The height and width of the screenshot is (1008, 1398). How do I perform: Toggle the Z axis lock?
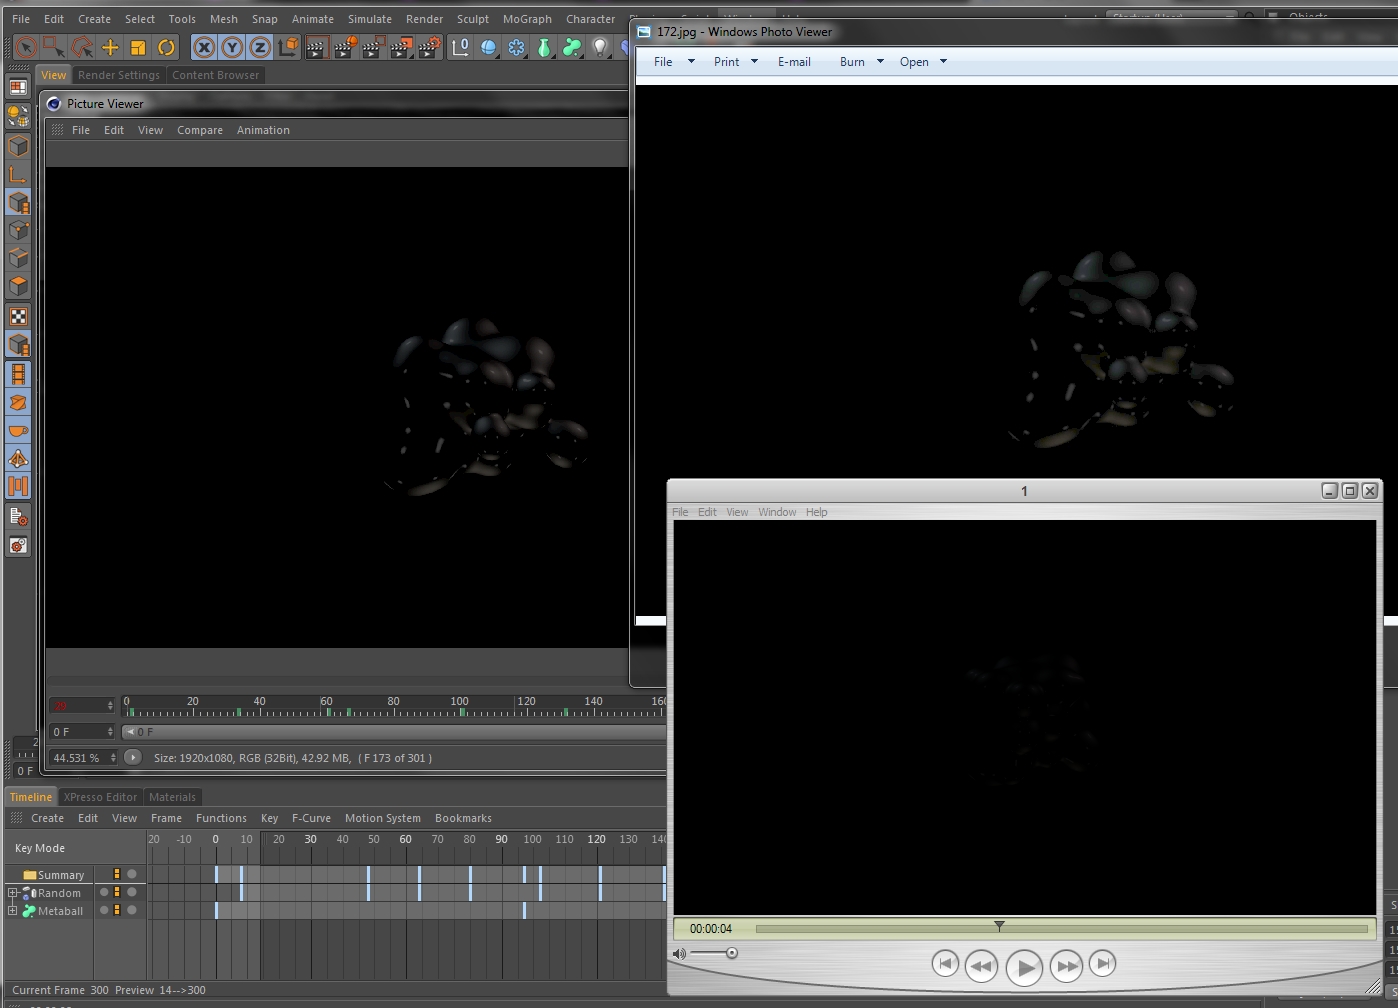coord(260,47)
